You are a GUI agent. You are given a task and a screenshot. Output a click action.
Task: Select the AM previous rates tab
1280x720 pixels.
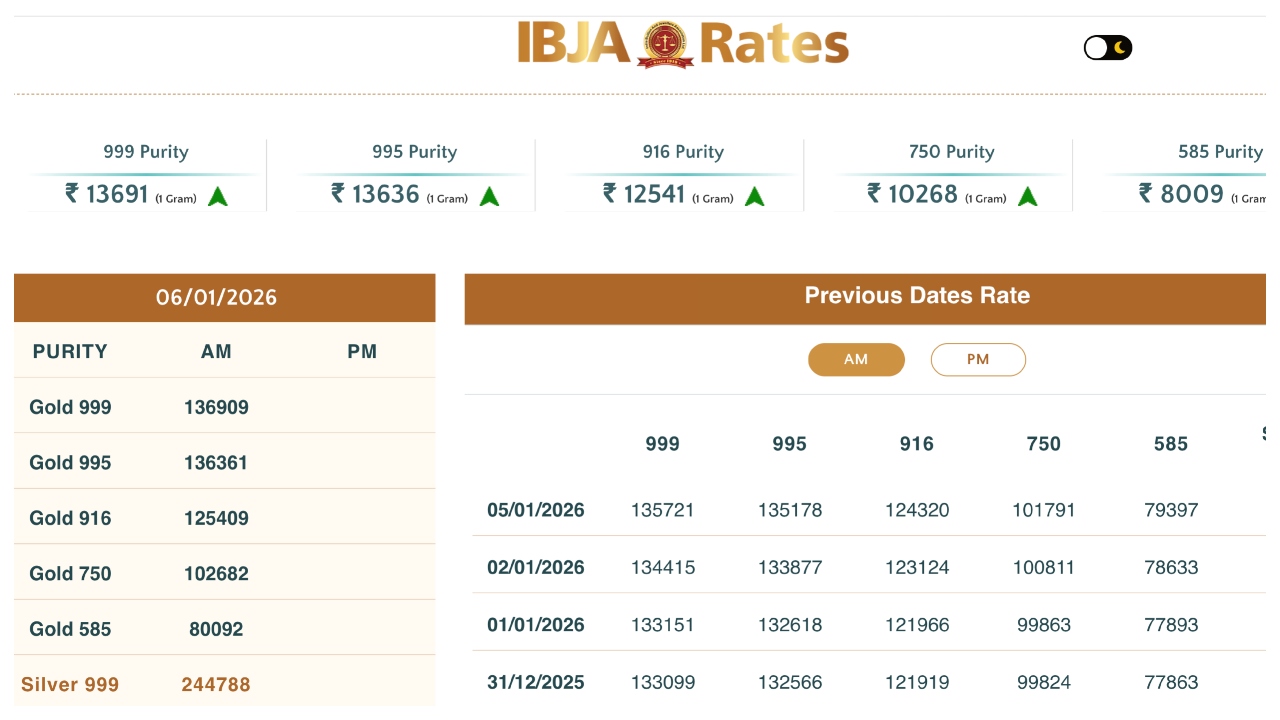point(856,360)
